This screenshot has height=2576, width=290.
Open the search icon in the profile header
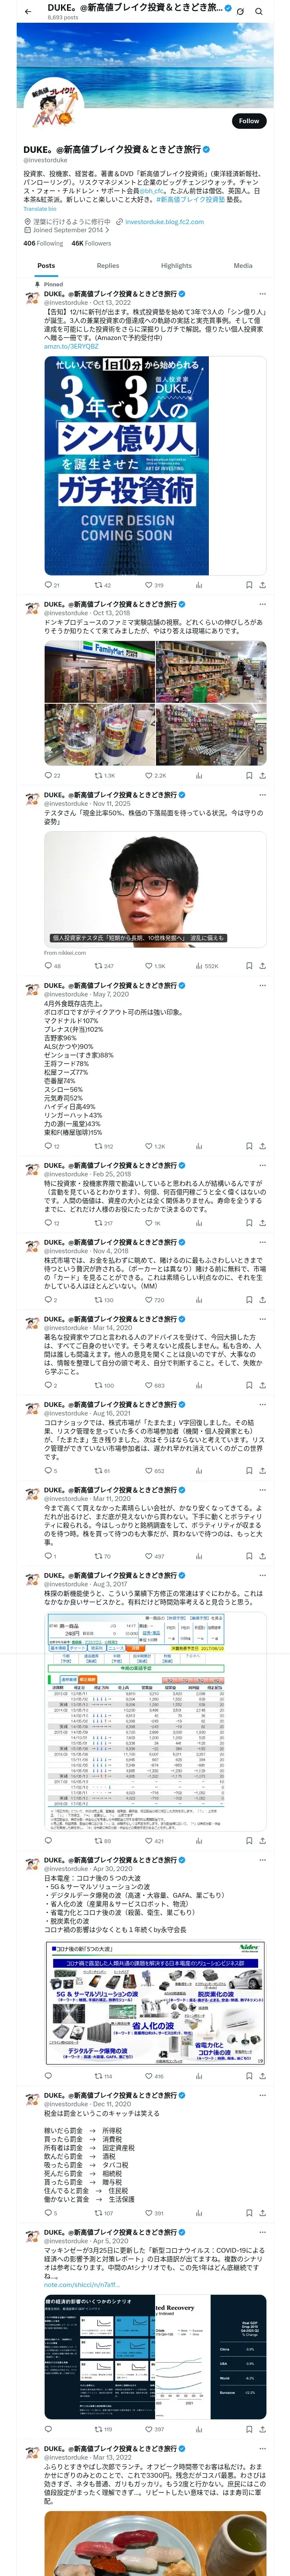(259, 11)
